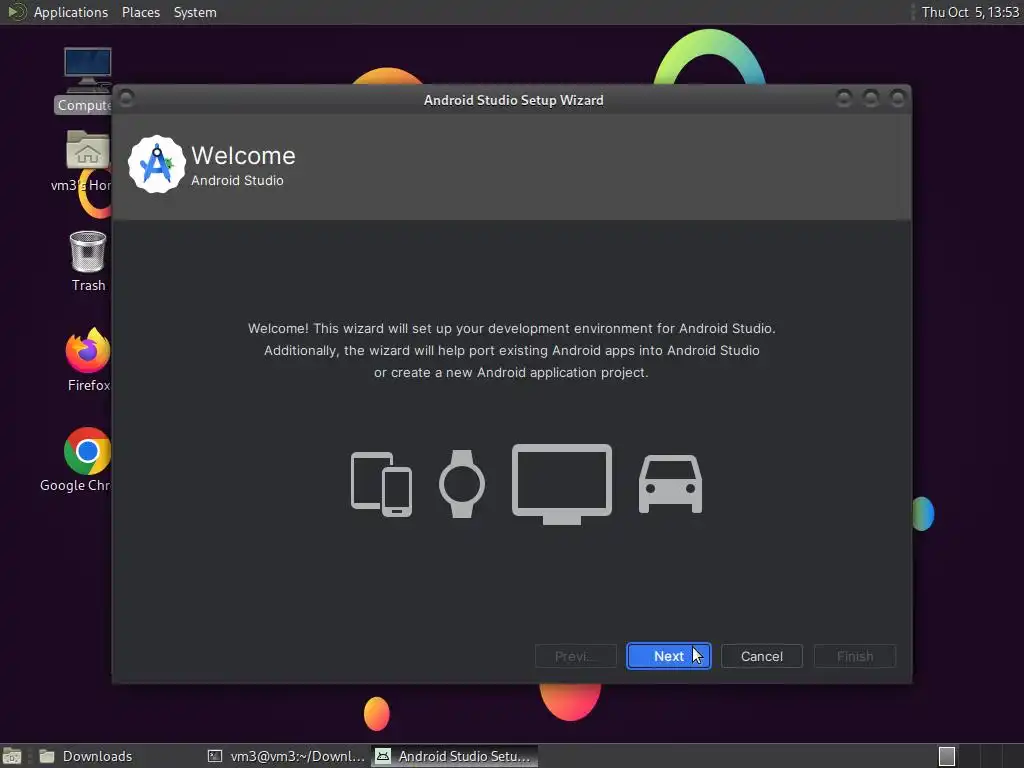Screen dimensions: 1024x768
Task: Click the 'Android Studio' subtitle text
Action: click(237, 180)
